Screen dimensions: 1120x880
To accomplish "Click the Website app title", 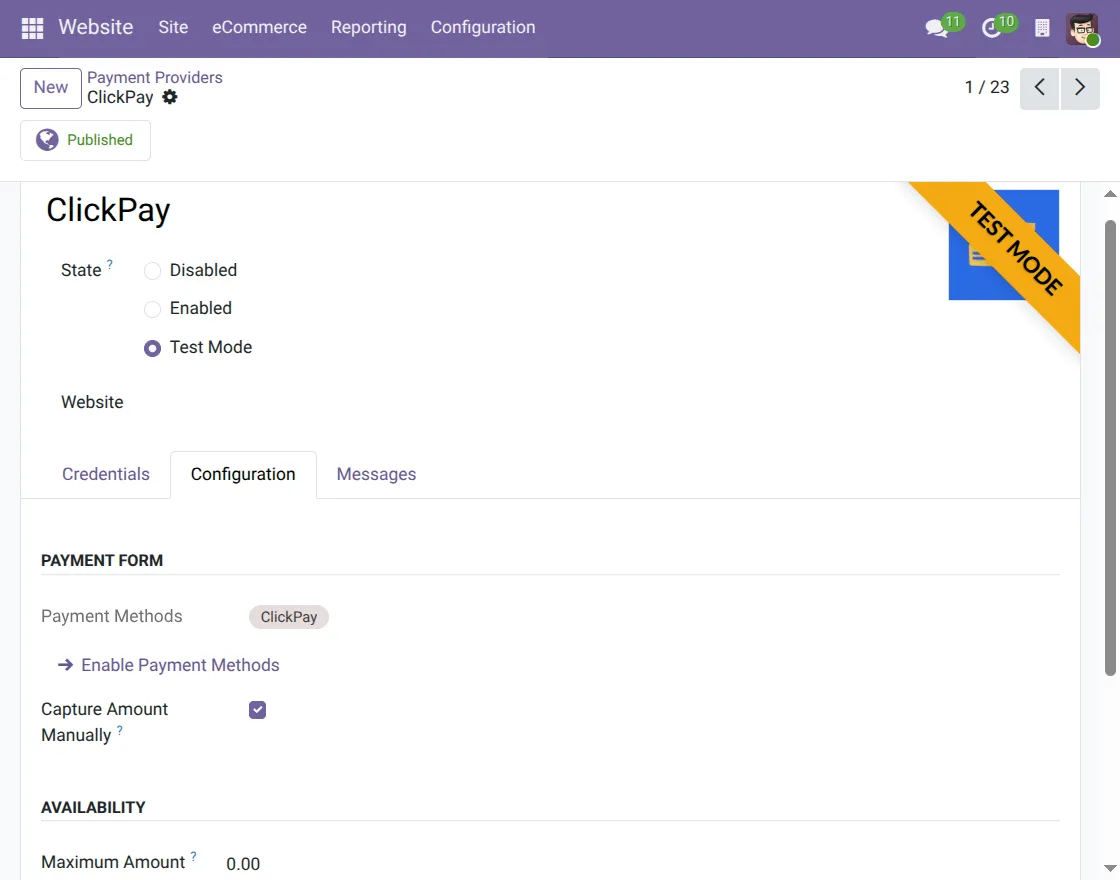I will (96, 27).
